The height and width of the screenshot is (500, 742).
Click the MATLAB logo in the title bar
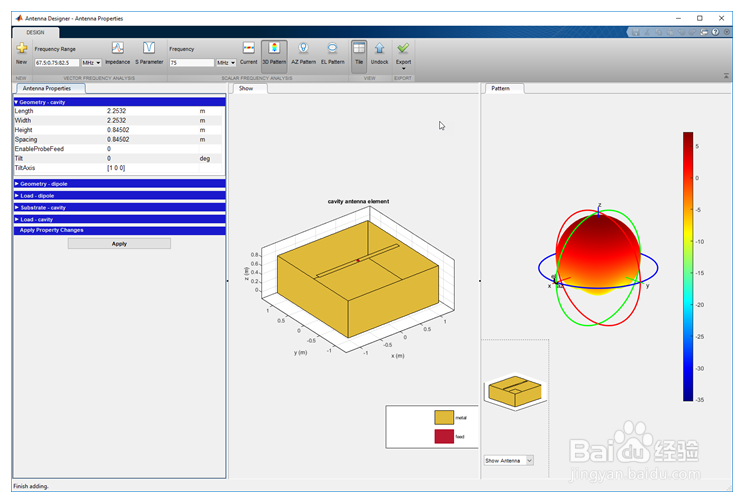point(19,18)
